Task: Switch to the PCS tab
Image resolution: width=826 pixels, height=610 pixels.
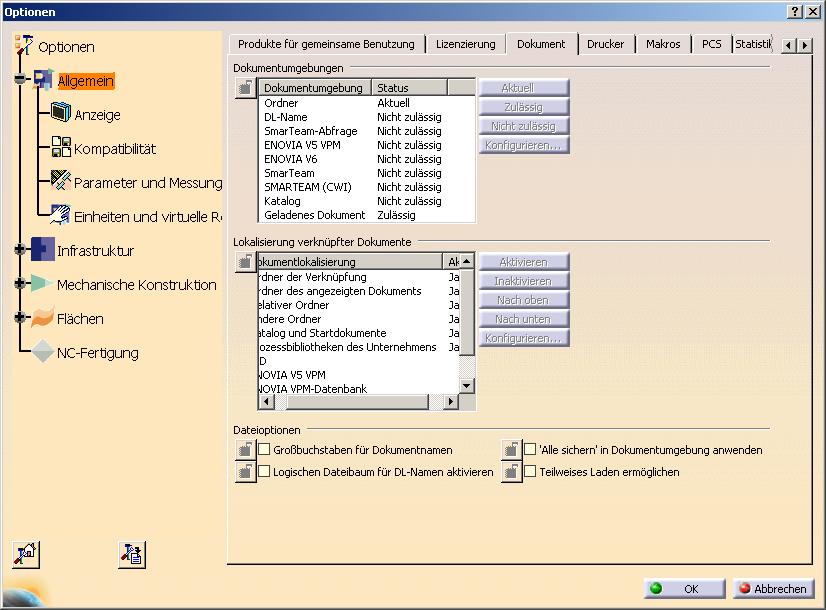Action: [712, 44]
